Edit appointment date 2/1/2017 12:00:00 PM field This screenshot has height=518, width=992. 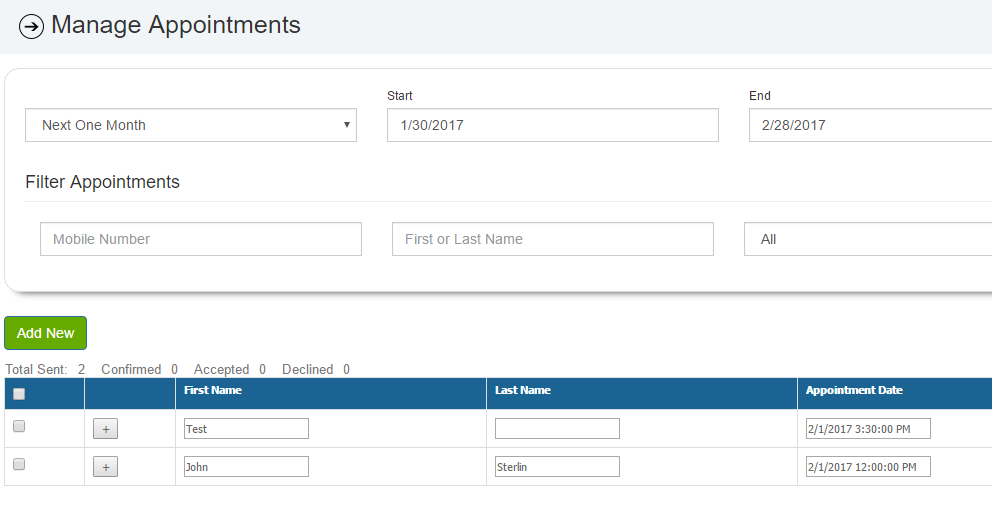(x=868, y=467)
